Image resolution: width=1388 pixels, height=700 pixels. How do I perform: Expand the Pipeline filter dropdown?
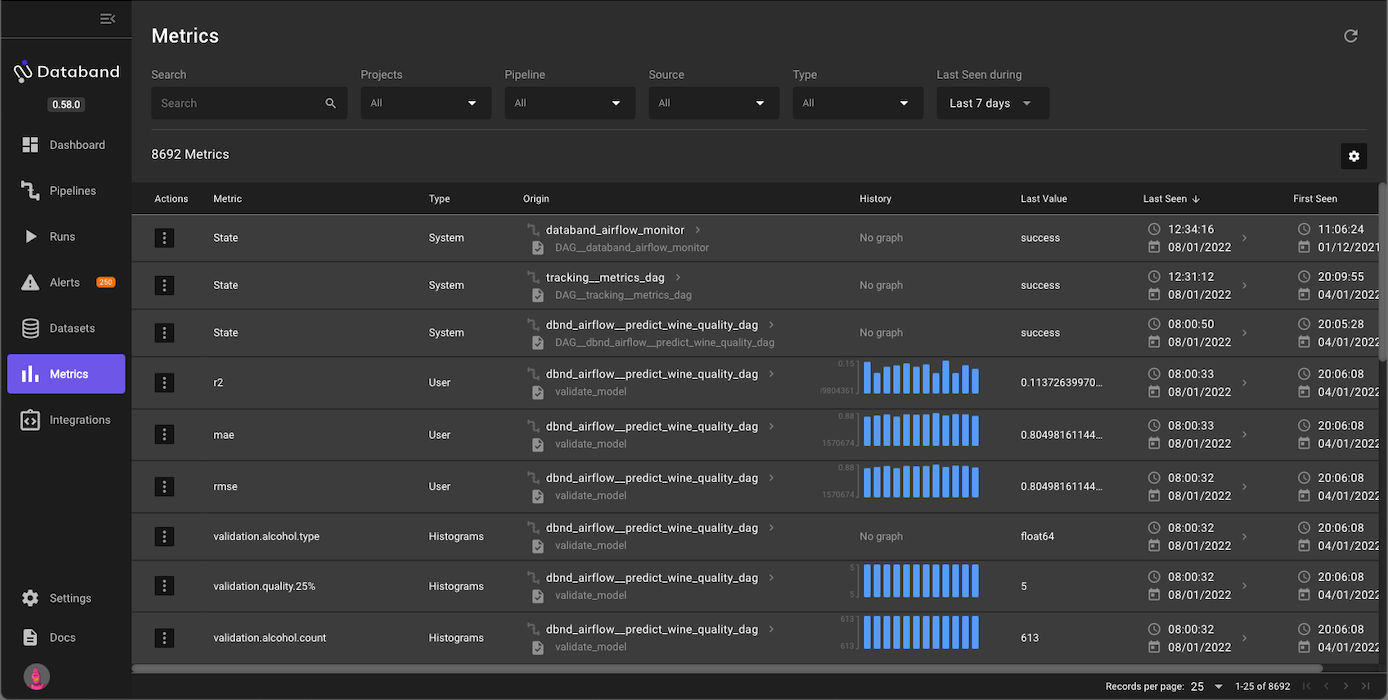569,103
